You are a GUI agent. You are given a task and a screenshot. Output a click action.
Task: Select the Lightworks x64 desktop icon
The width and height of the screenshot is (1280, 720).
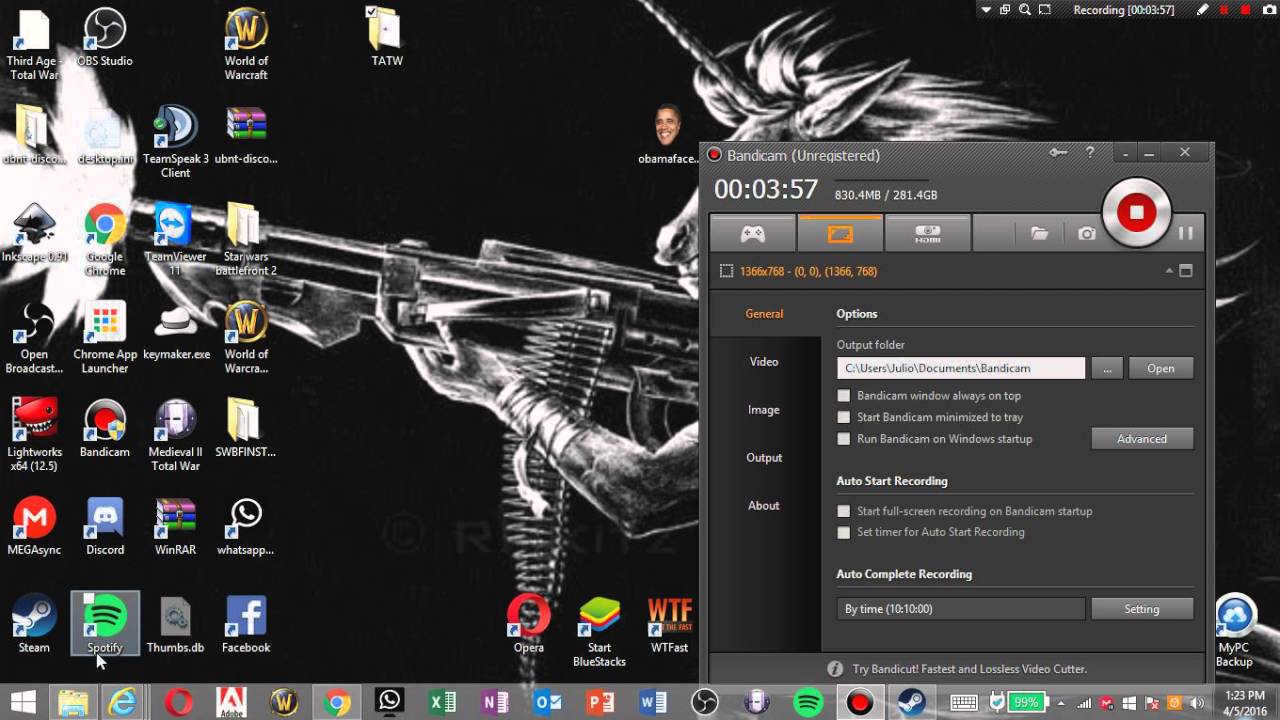point(34,435)
